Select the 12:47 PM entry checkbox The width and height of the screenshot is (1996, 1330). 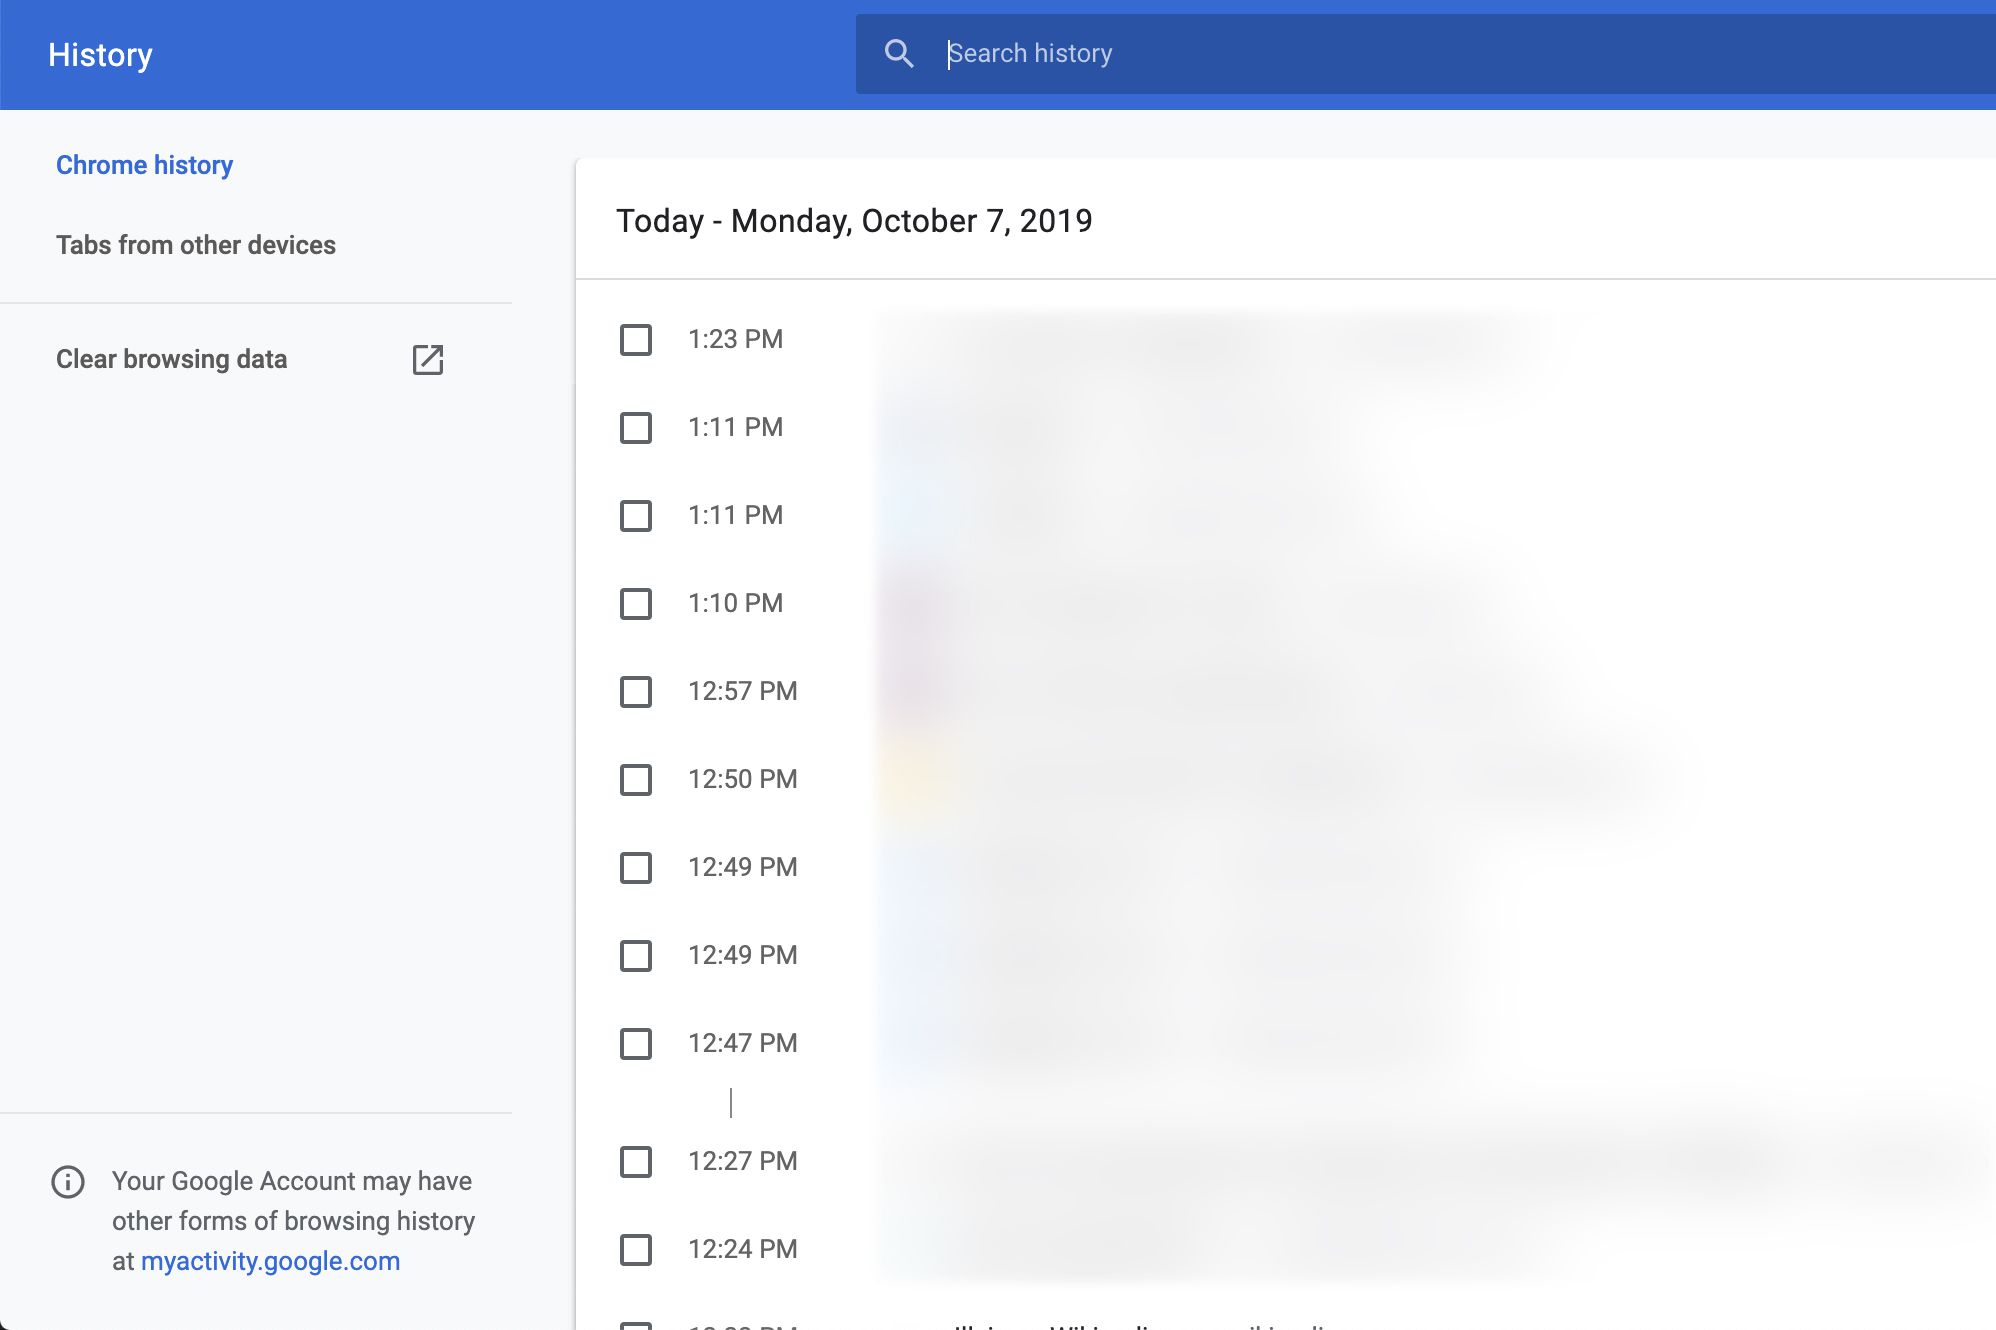click(636, 1044)
